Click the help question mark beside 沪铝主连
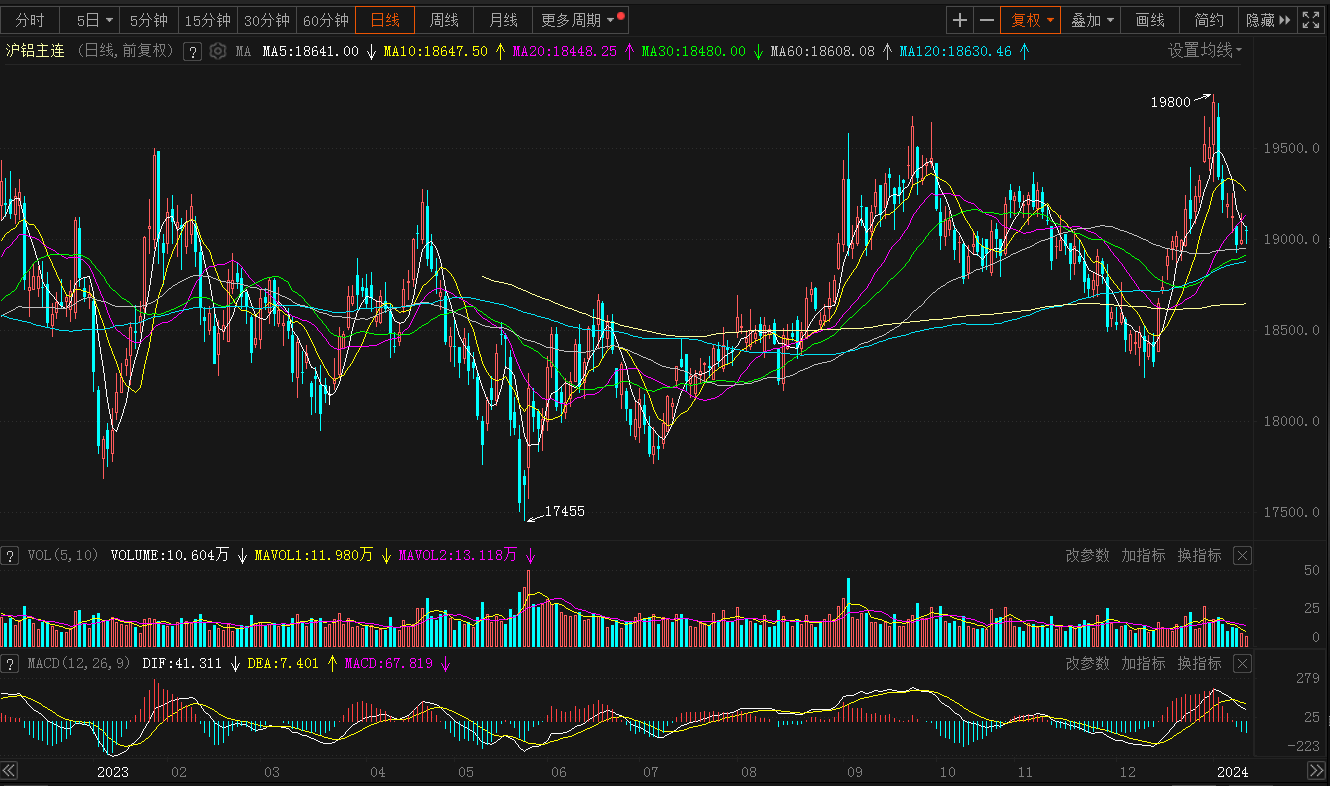The image size is (1330, 786). [x=193, y=51]
